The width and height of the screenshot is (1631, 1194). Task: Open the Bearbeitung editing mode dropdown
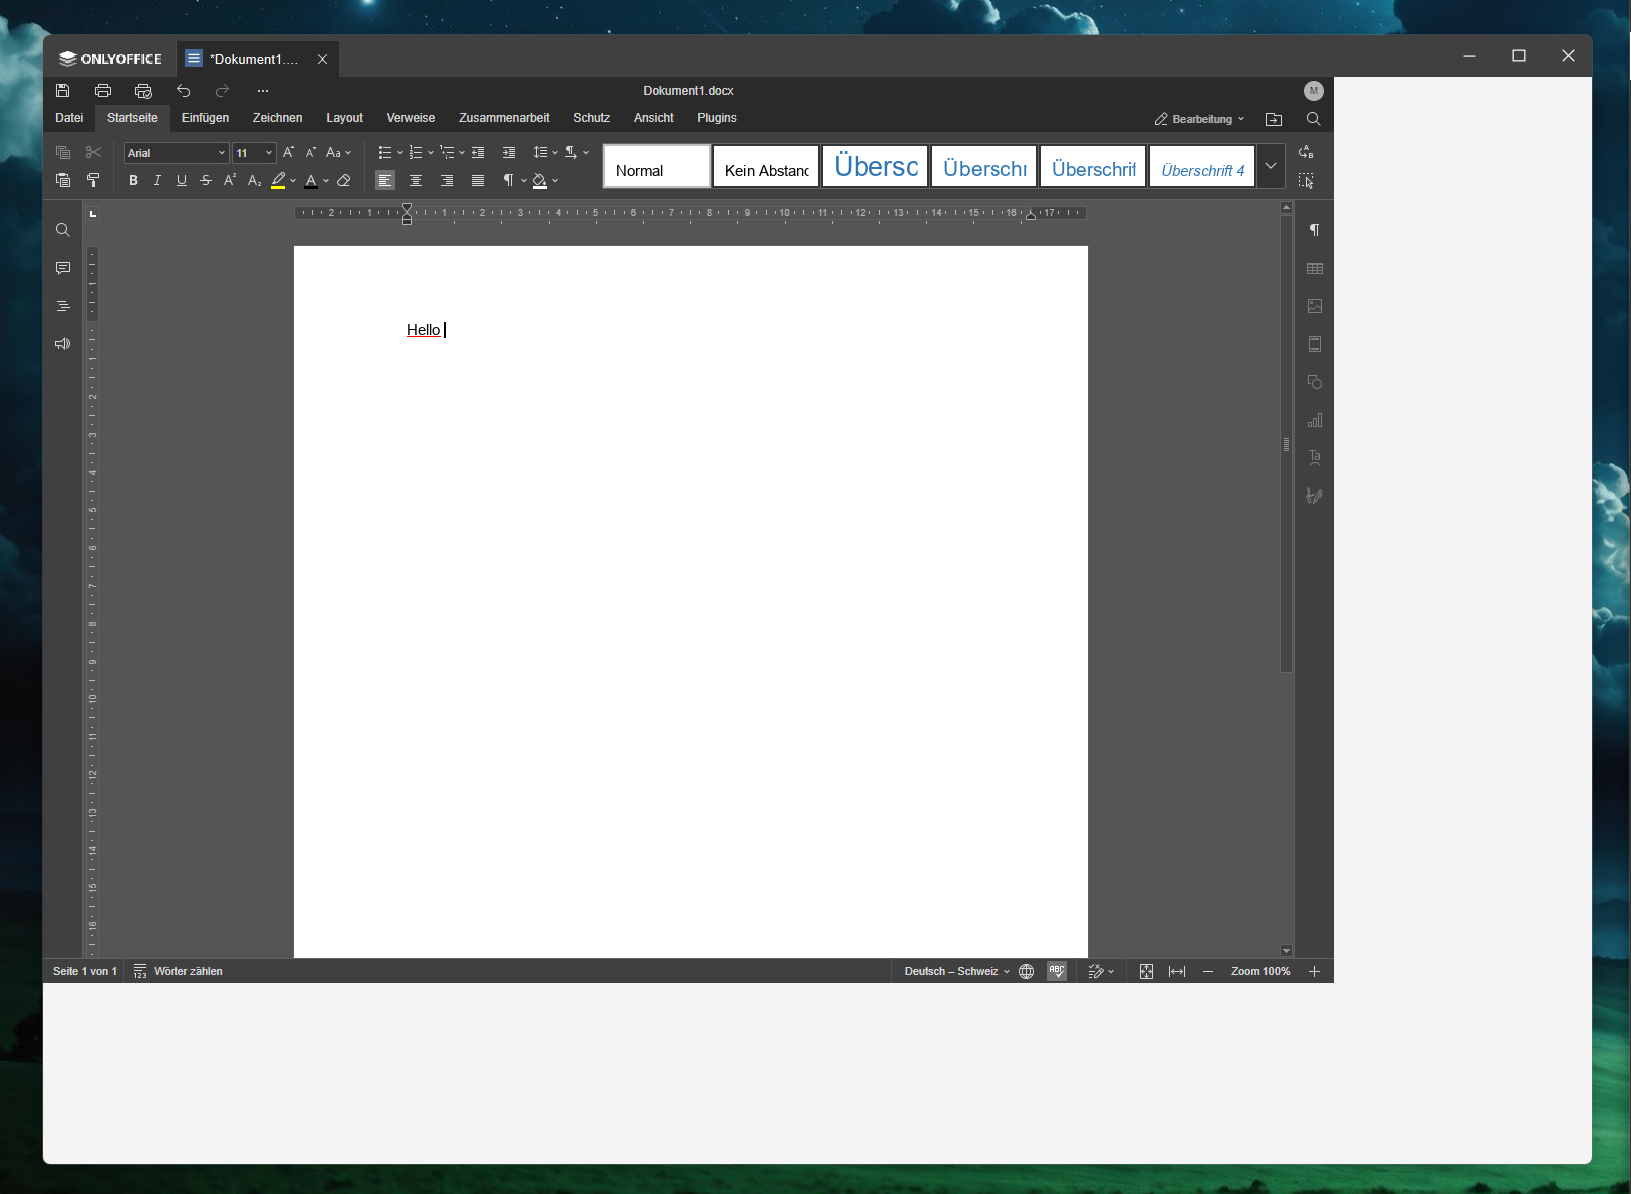click(1199, 119)
